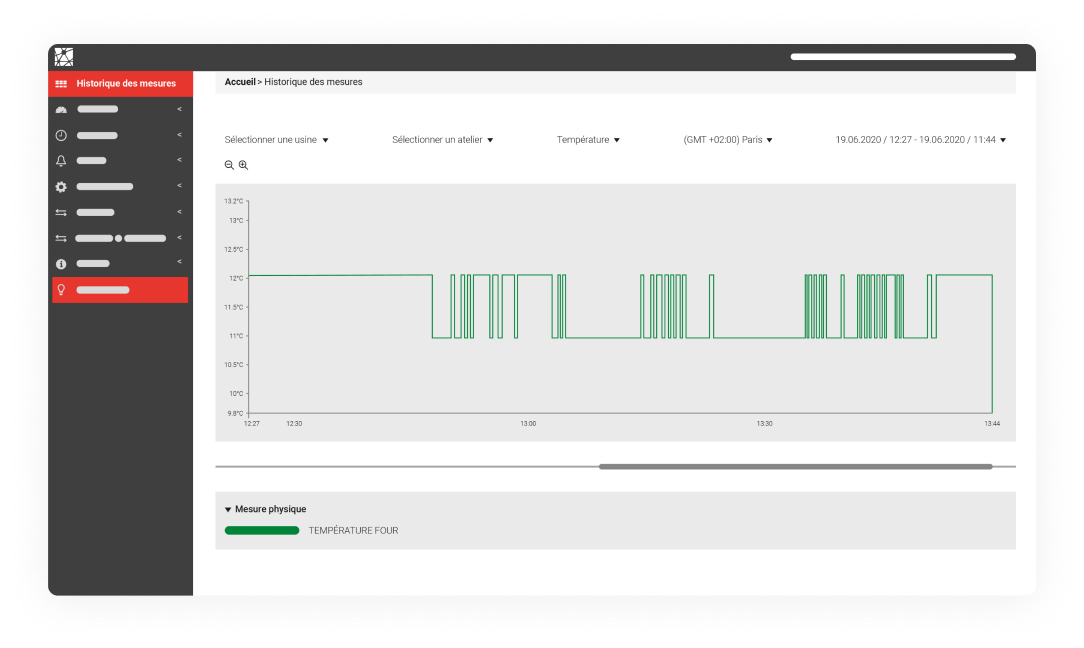1084x648 pixels.
Task: Click the green TEMPÉRATURE FOUR color swatch
Action: [262, 530]
